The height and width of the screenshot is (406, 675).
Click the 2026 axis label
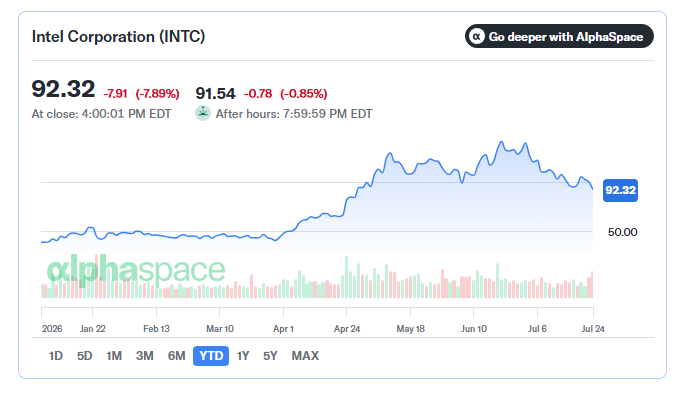tap(52, 329)
